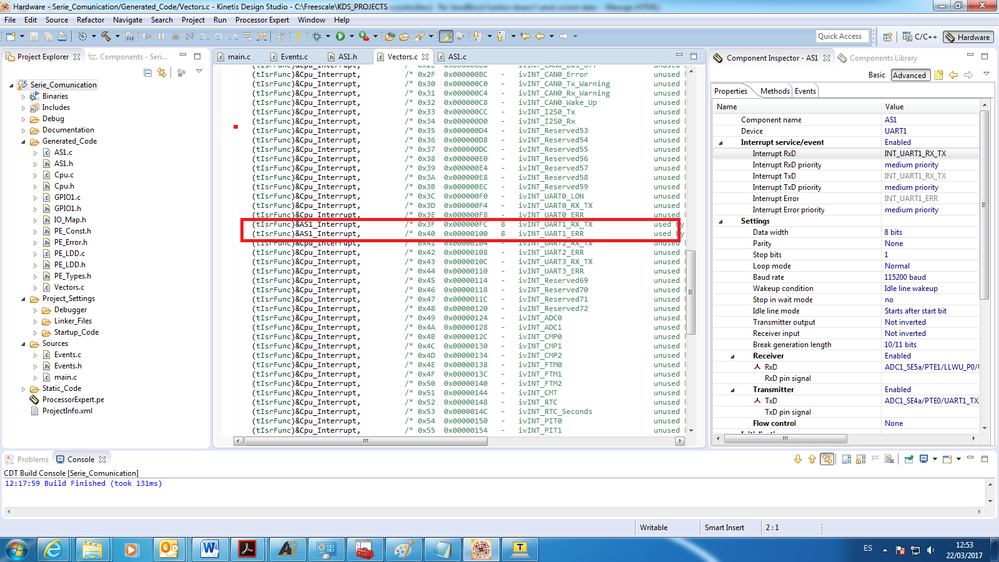Viewport: 999px width, 562px height.
Task: Close the Vectors.c editor tab
Action: pos(425,57)
